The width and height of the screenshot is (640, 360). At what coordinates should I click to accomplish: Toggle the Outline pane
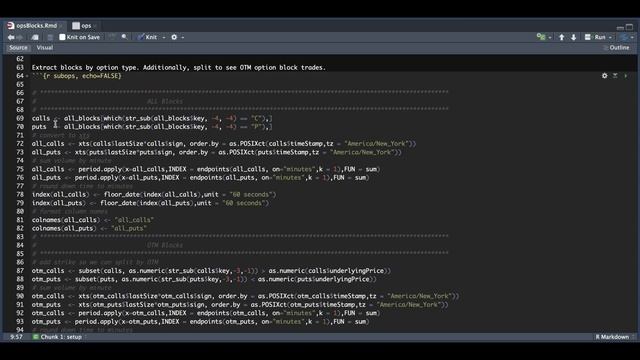click(x=616, y=48)
